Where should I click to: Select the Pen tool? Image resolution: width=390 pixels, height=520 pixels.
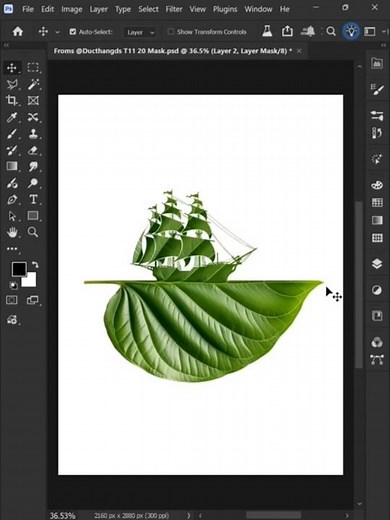12,199
